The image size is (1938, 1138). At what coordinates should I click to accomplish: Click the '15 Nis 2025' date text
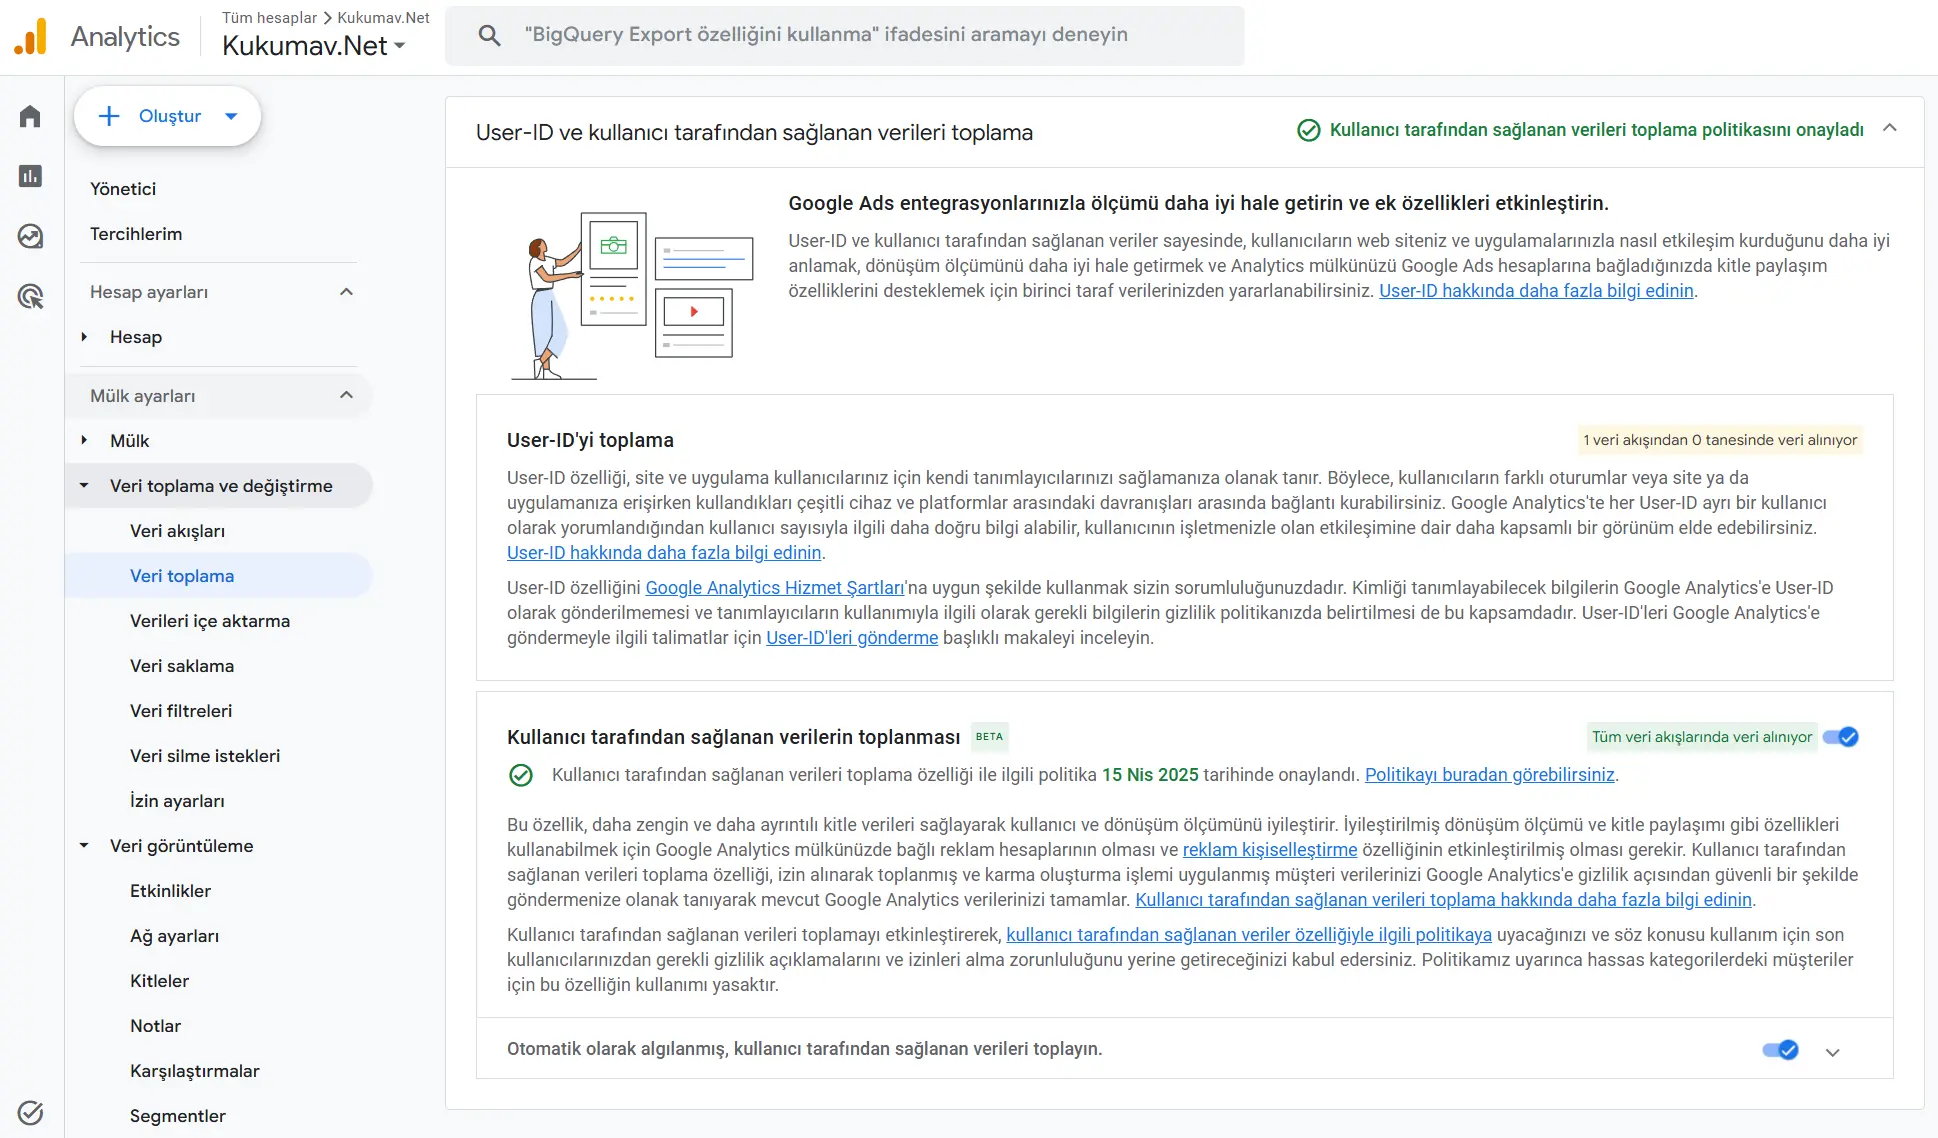tap(1150, 775)
